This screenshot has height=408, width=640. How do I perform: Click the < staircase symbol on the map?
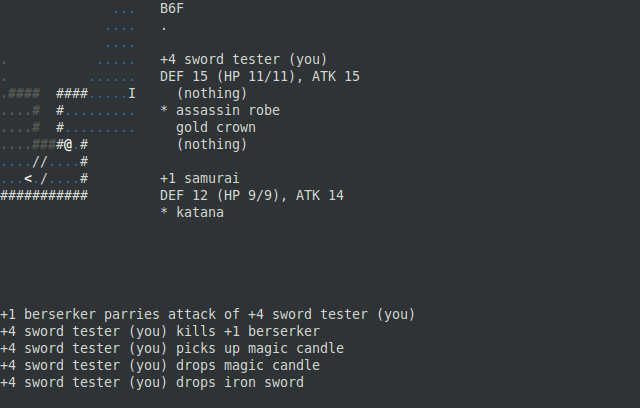[28, 178]
